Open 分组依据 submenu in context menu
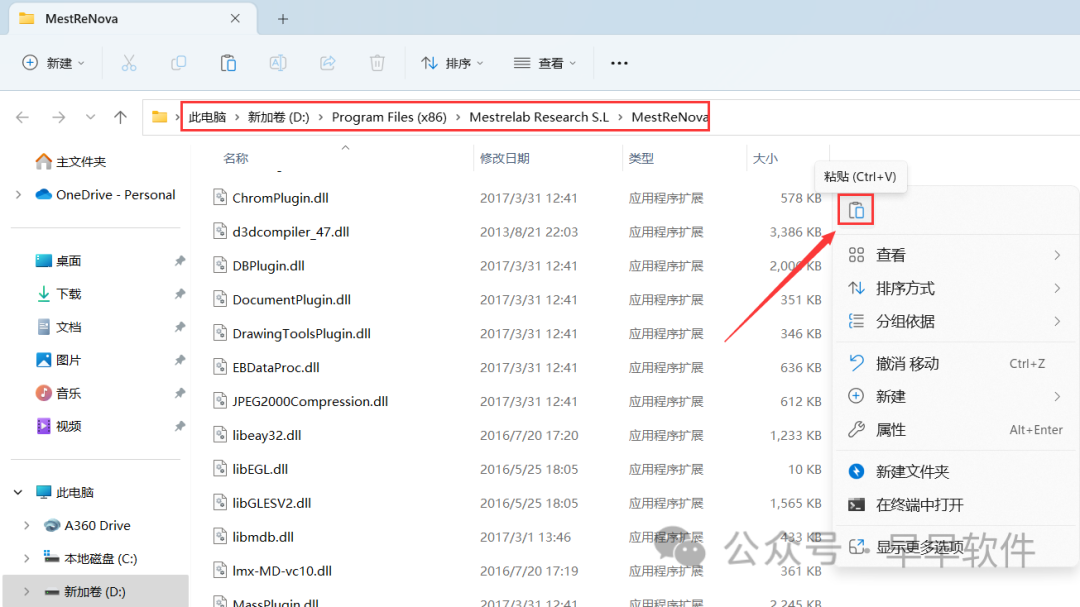 (x=905, y=321)
